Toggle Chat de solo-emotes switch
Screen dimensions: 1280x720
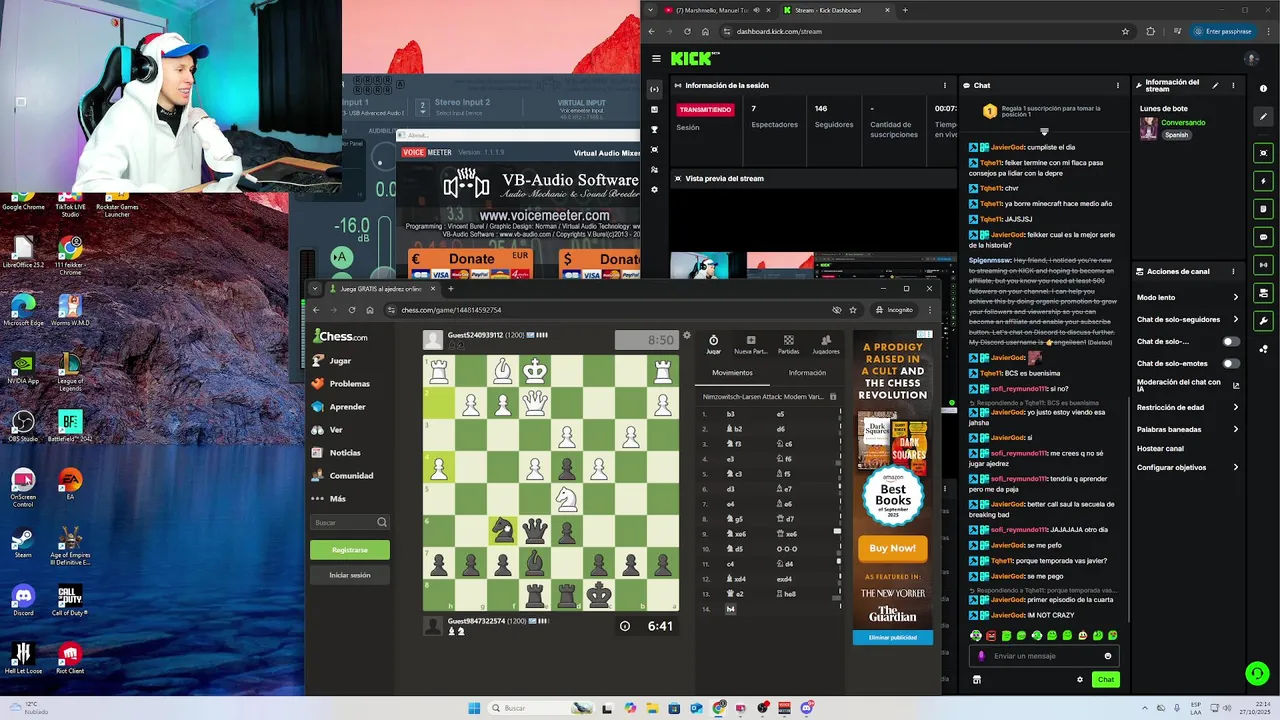click(x=1231, y=363)
